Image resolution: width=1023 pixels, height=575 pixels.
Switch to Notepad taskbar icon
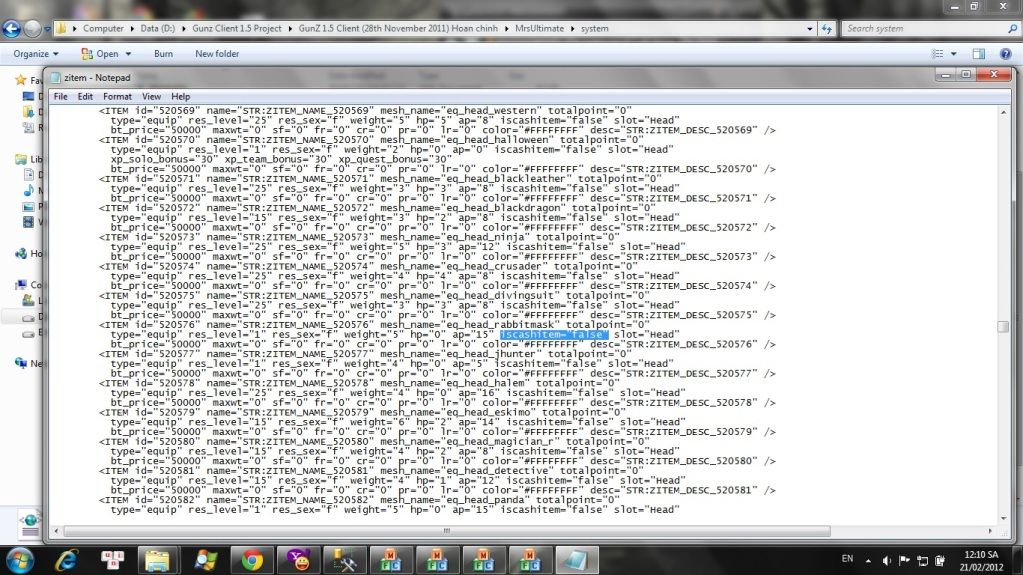coord(576,559)
